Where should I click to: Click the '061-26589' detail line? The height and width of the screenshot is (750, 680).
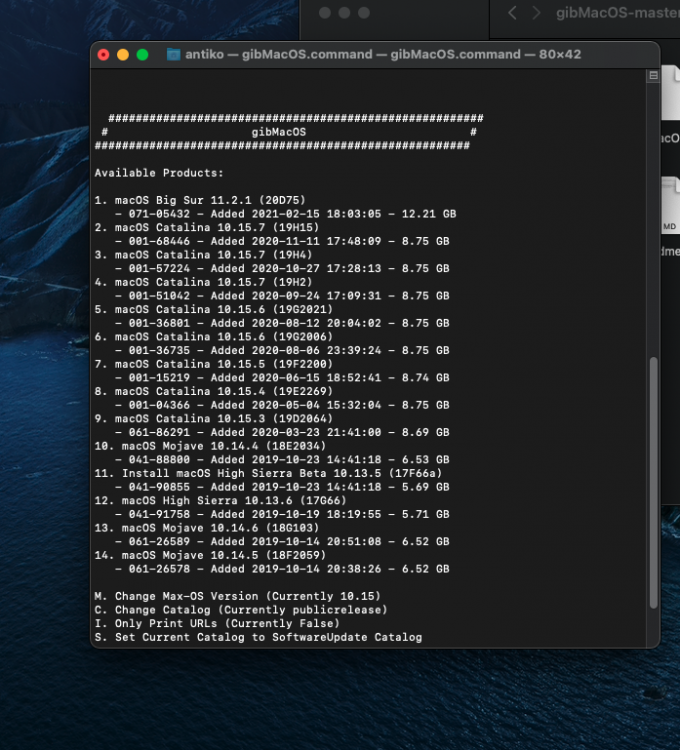coord(282,541)
